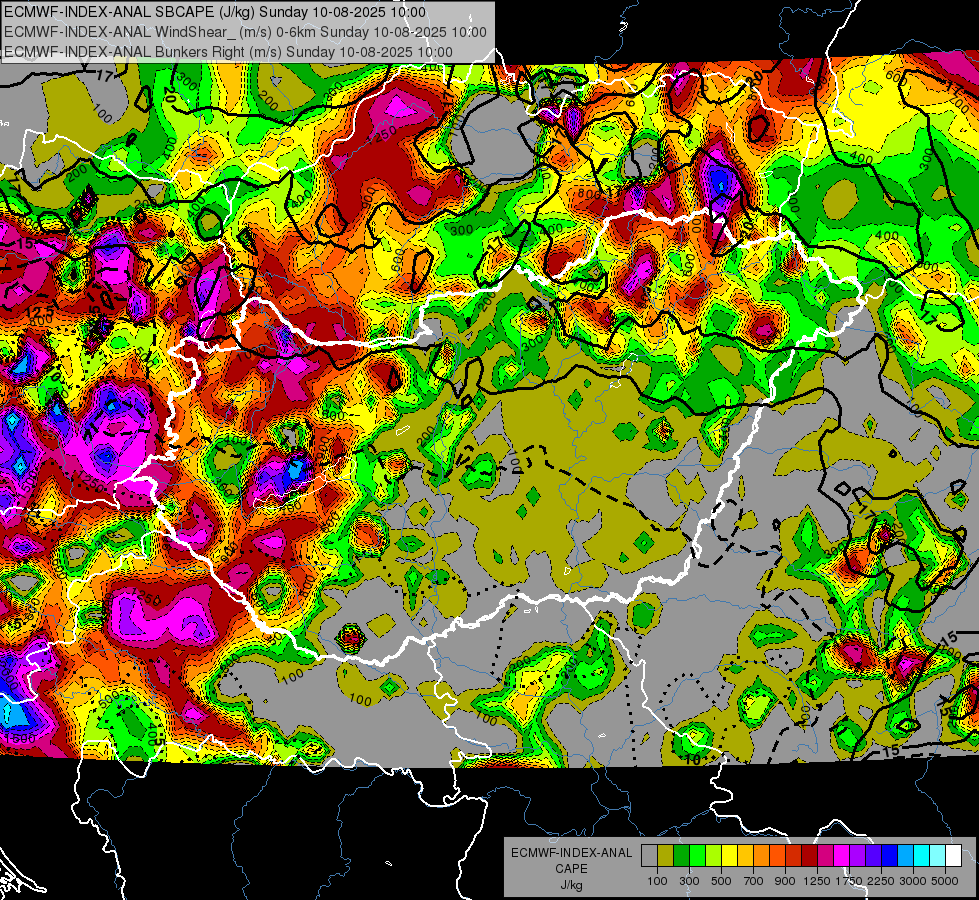Click the legend tick label 2250
The image size is (979, 900).
click(882, 881)
